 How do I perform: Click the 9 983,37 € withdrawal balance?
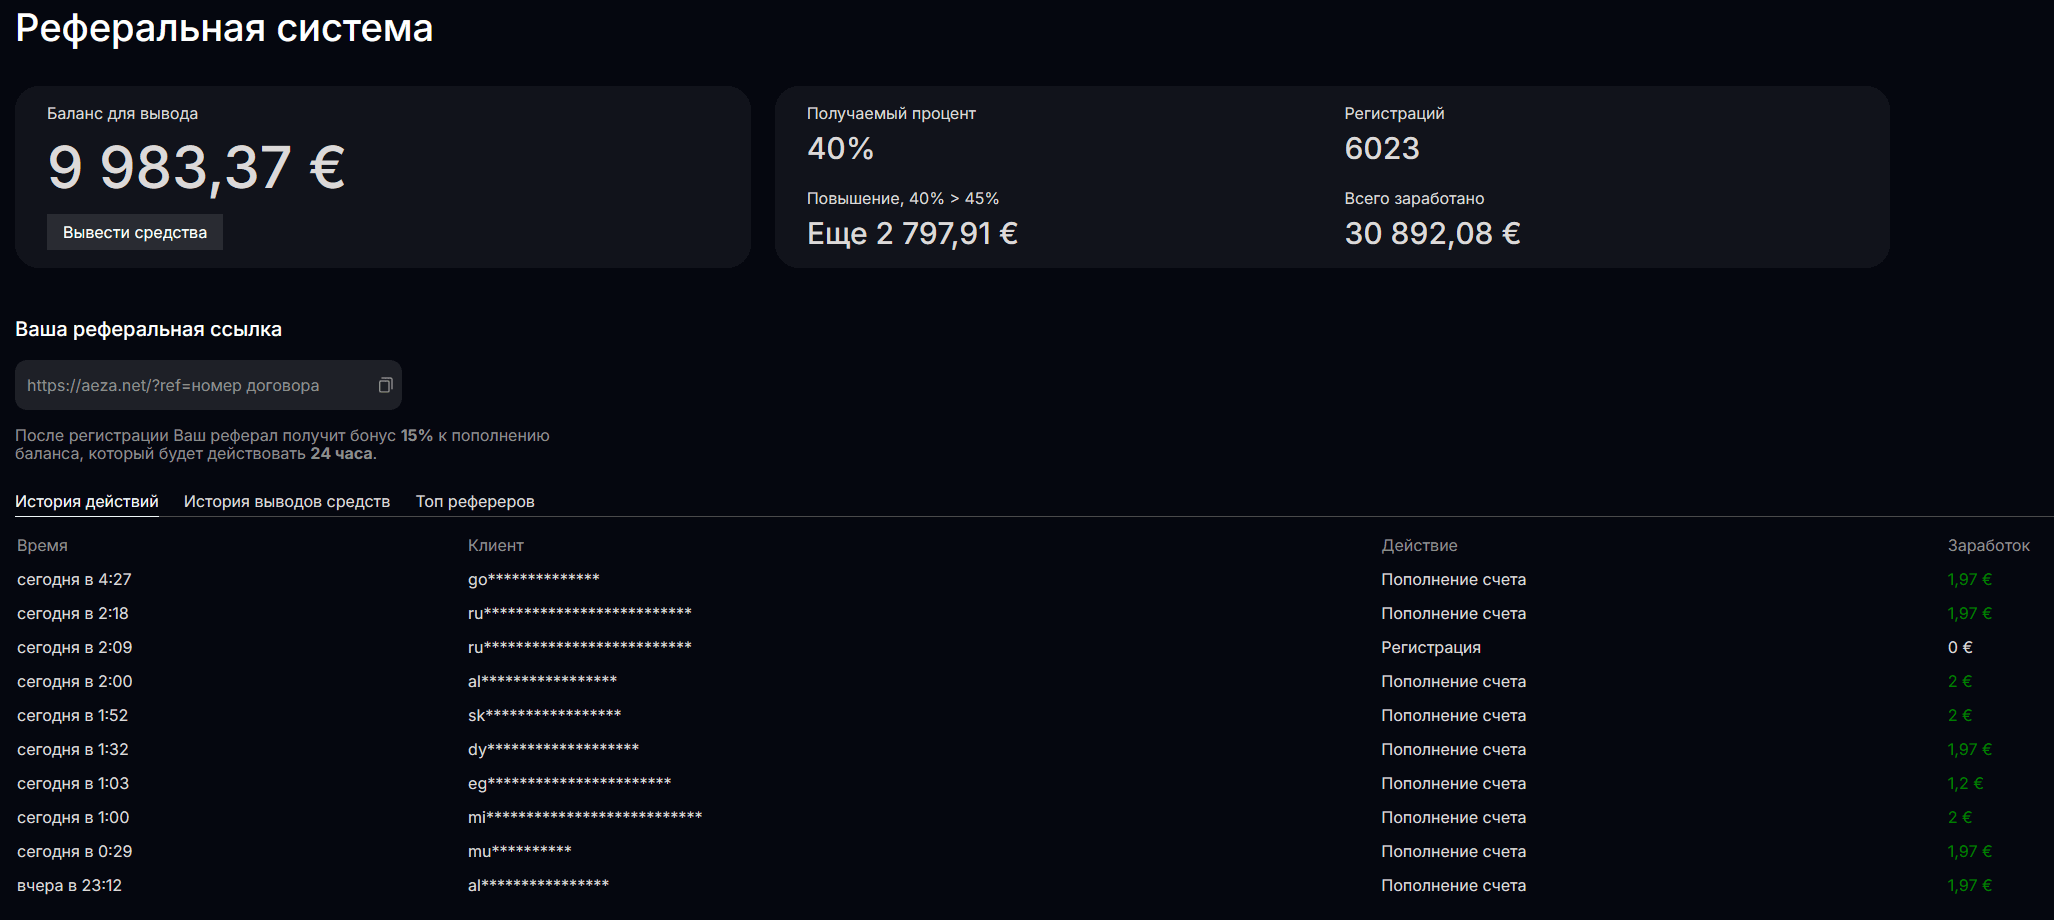tap(196, 167)
